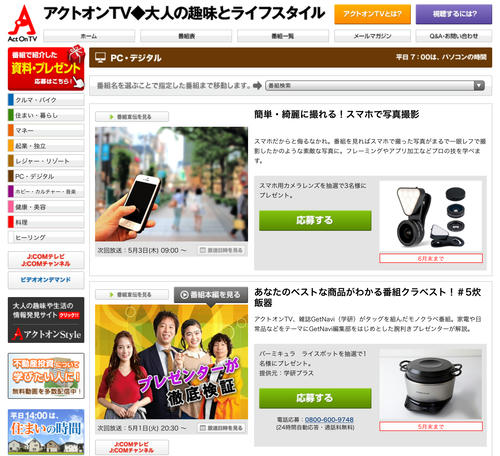Open the 視聴するには? purple button

(x=454, y=14)
